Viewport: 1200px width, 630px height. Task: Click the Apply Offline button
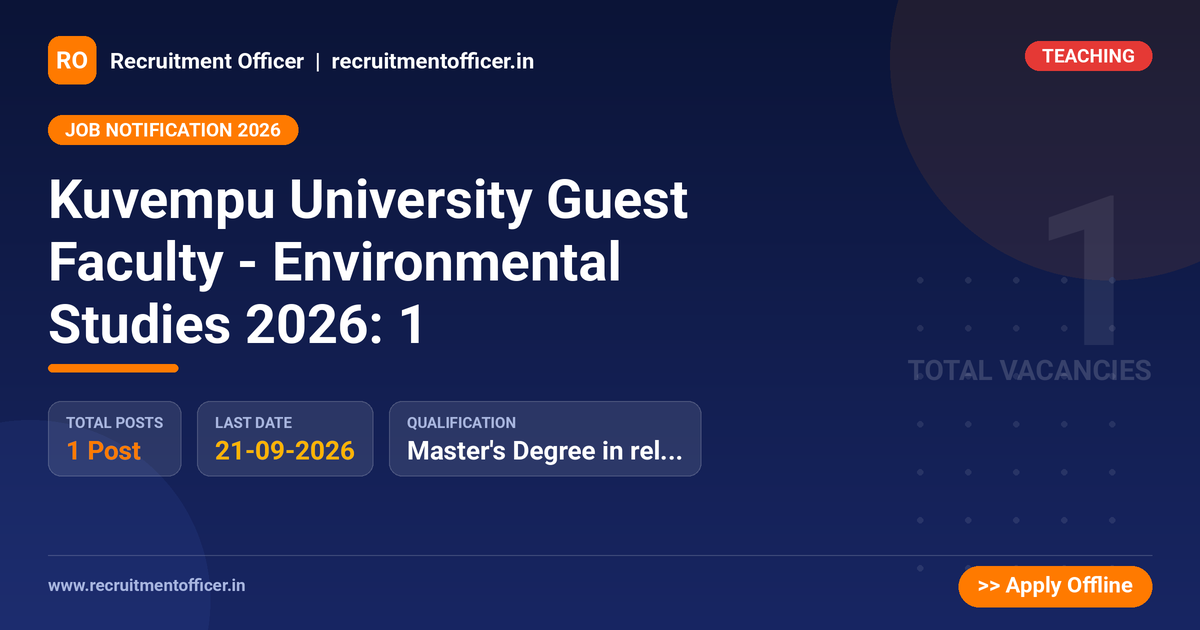pyautogui.click(x=1055, y=586)
